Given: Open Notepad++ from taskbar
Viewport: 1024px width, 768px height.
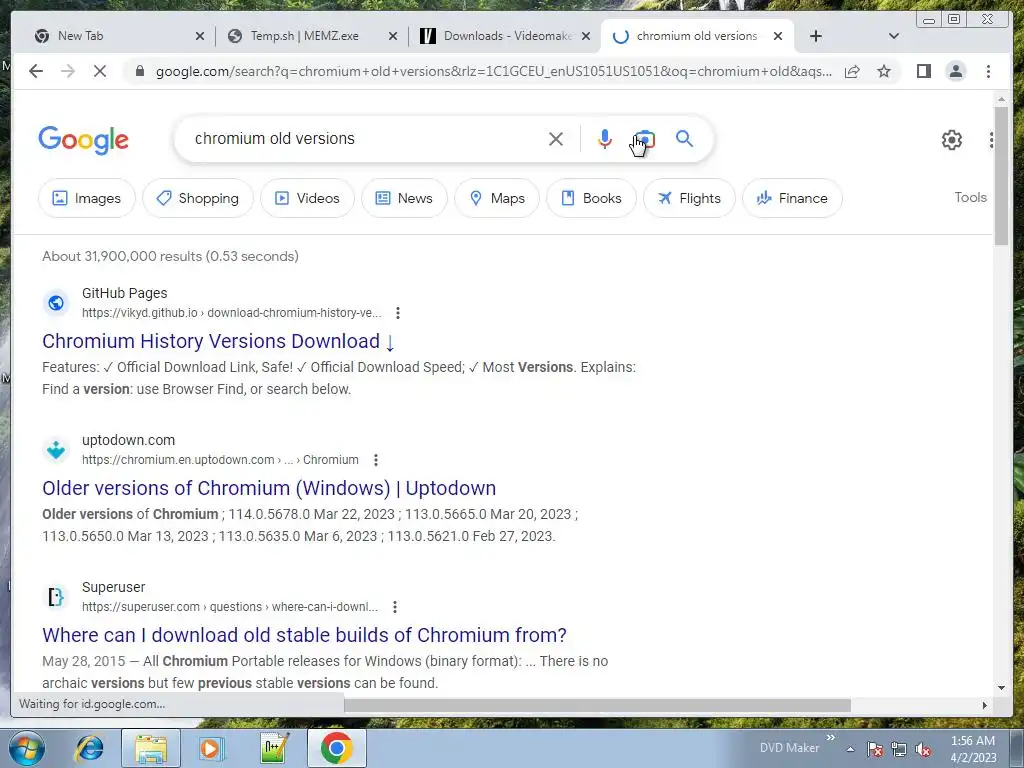Looking at the screenshot, I should pos(274,748).
